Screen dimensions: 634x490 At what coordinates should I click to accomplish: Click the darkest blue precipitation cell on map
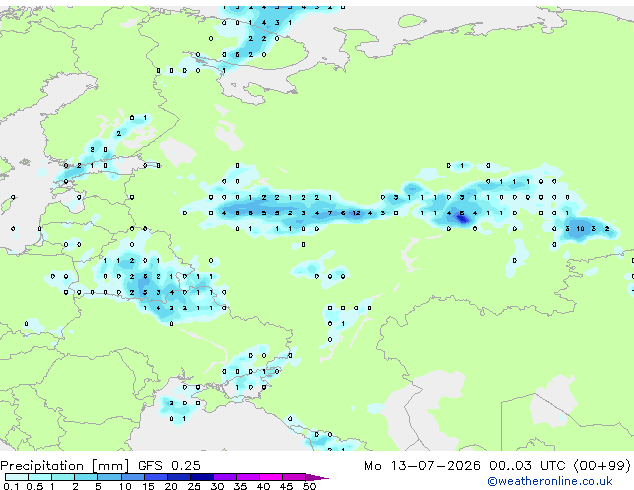(x=462, y=219)
